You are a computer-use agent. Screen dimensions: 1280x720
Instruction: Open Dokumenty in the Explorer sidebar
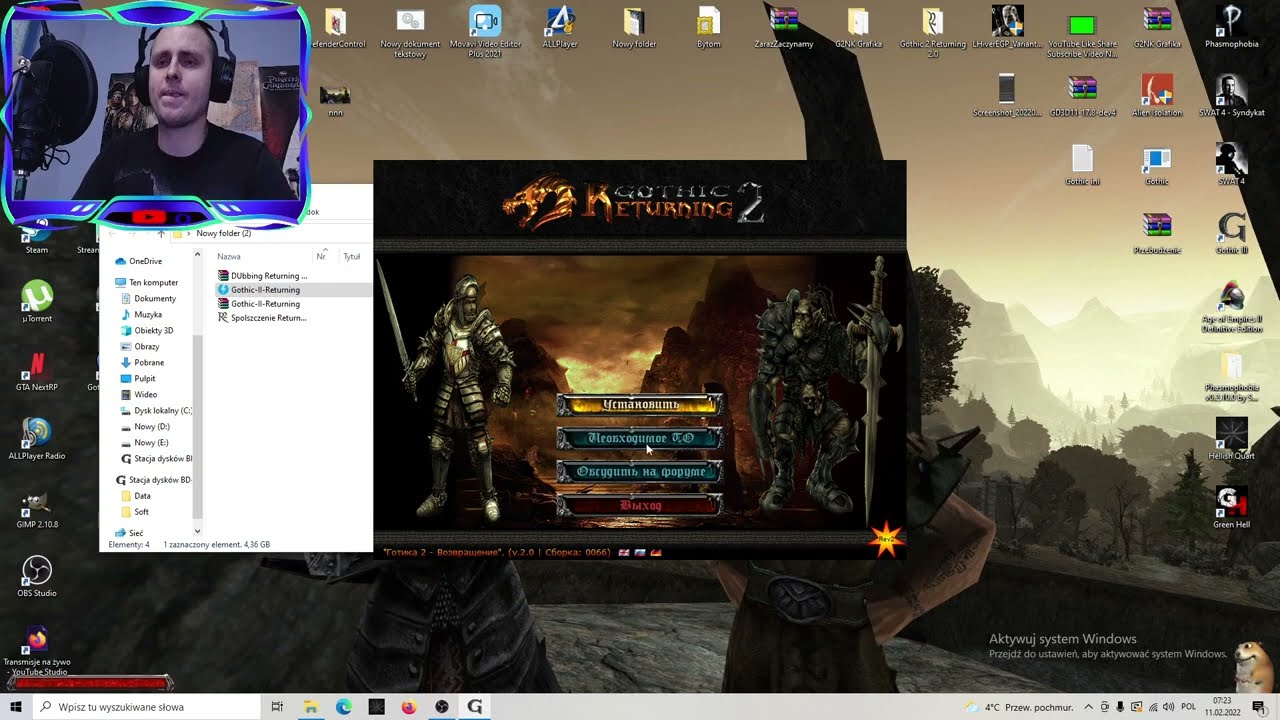(x=148, y=299)
